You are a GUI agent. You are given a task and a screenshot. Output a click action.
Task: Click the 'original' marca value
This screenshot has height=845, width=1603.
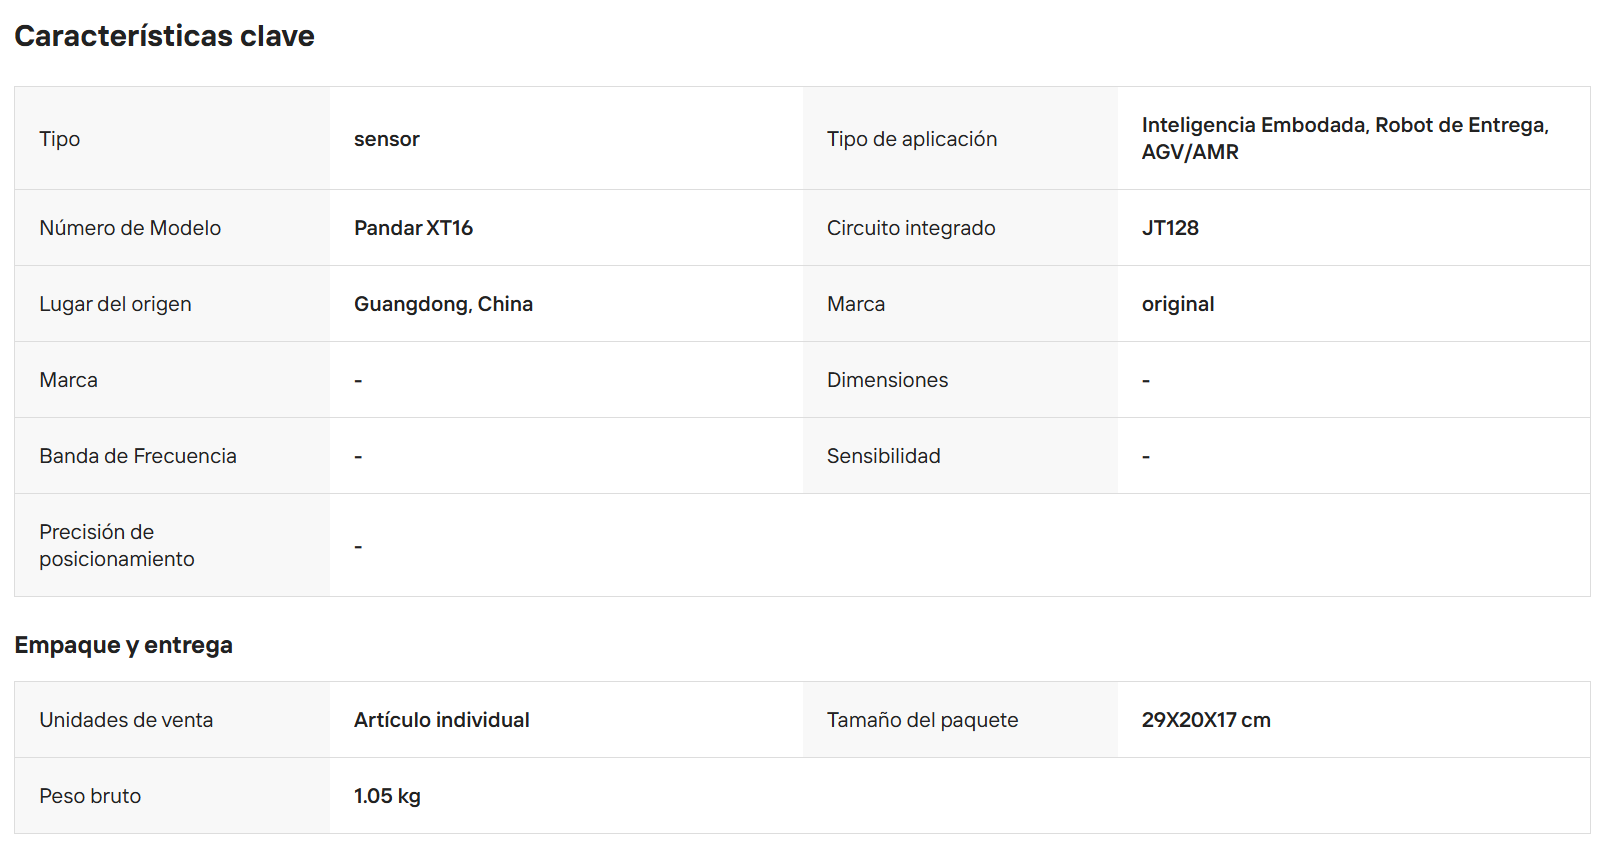click(x=1178, y=304)
